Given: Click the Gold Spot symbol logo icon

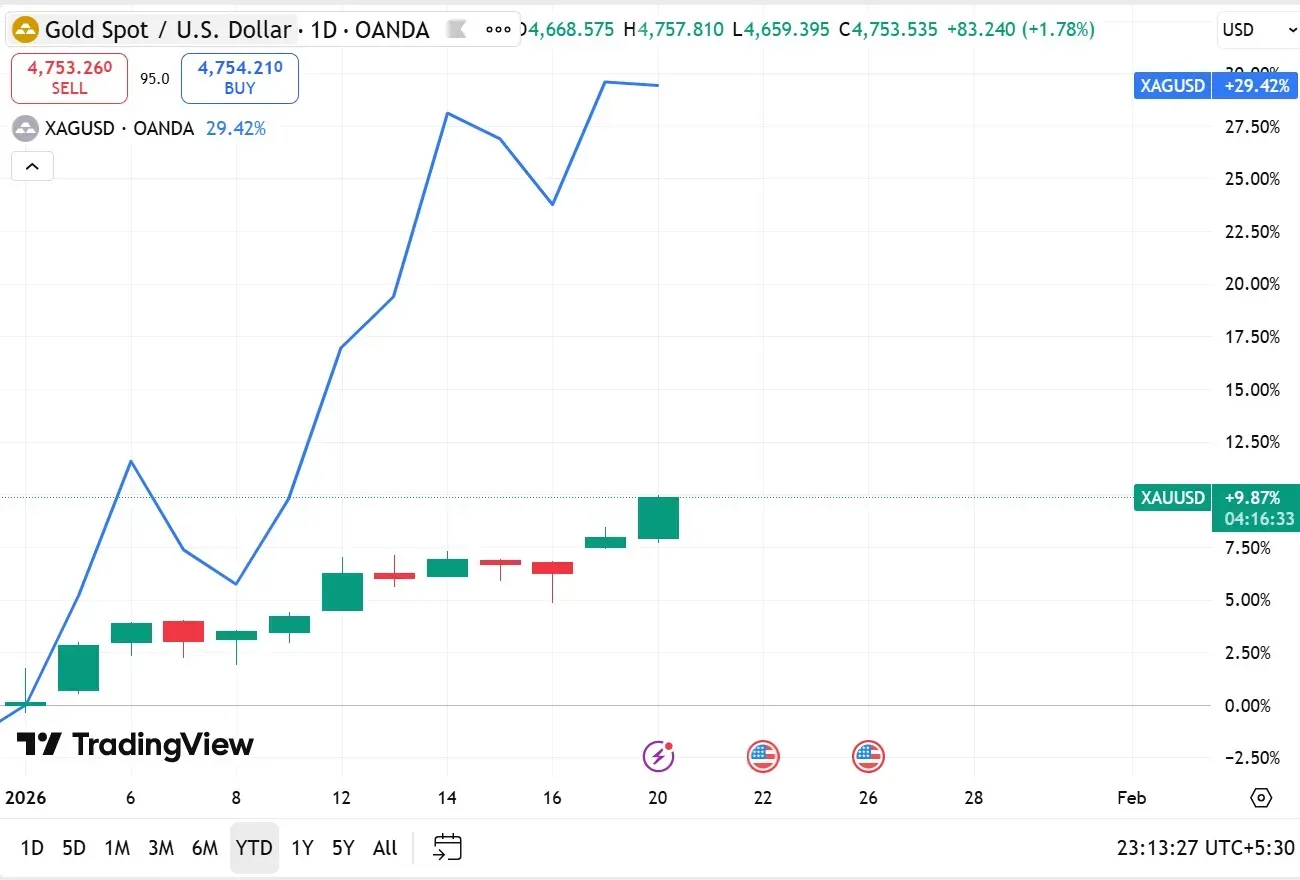Looking at the screenshot, I should coord(26,30).
